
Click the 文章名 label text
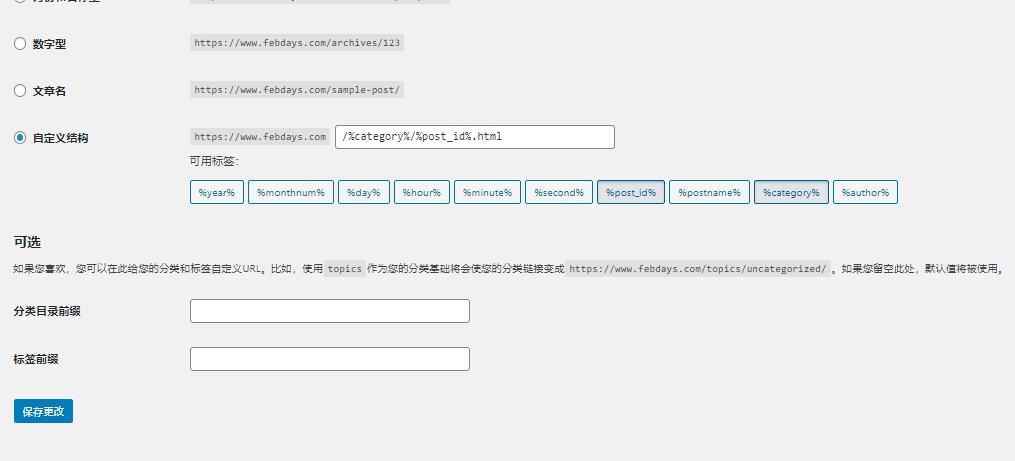pyautogui.click(x=49, y=91)
